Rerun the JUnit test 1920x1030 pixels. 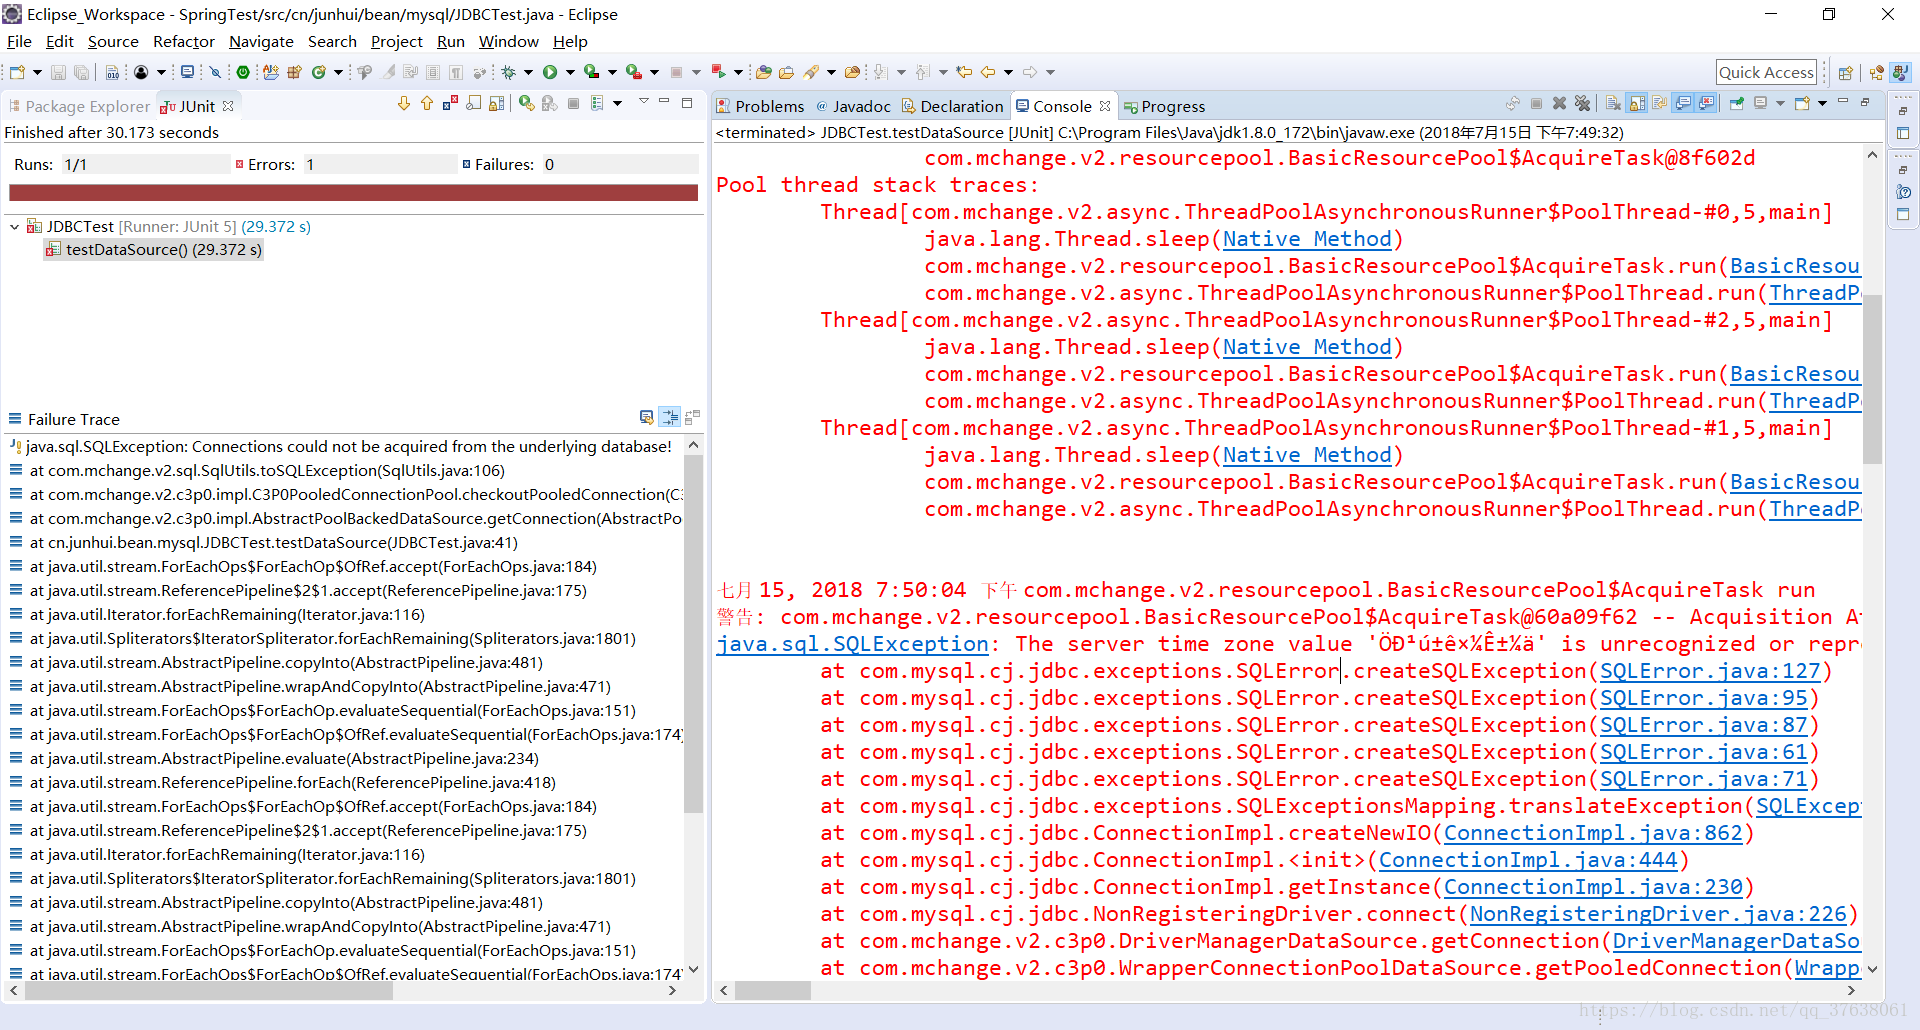pyautogui.click(x=527, y=104)
